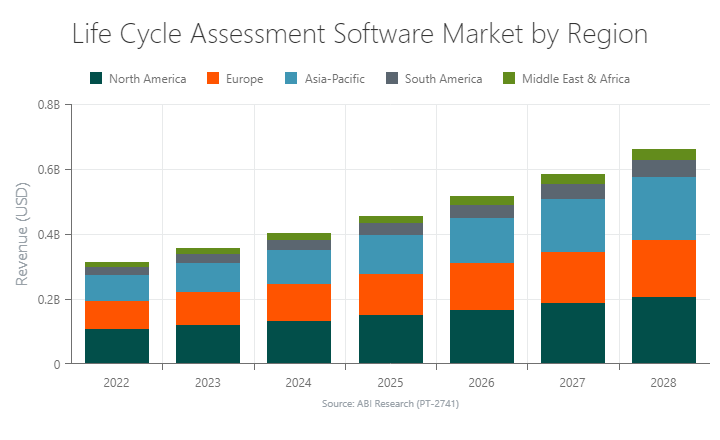This screenshot has width=720, height=440.
Task: Select the 2022 Europe bar segment
Action: click(117, 315)
